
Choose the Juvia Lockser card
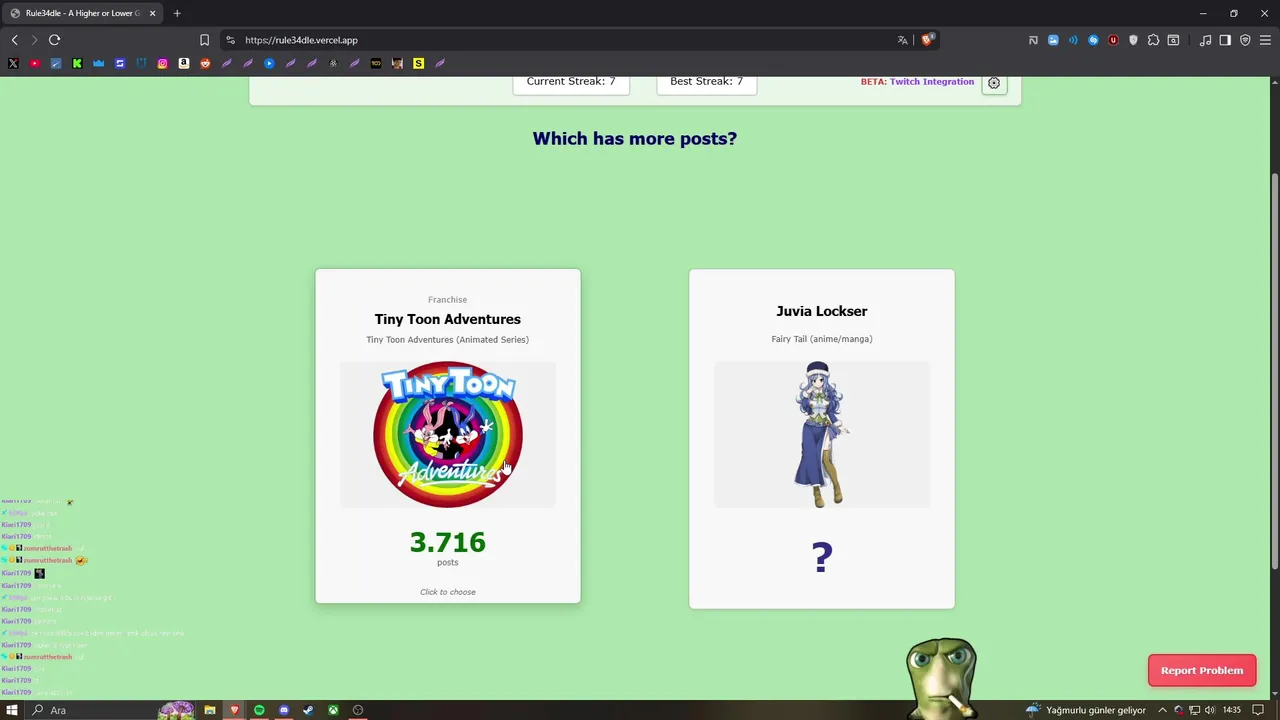[822, 438]
